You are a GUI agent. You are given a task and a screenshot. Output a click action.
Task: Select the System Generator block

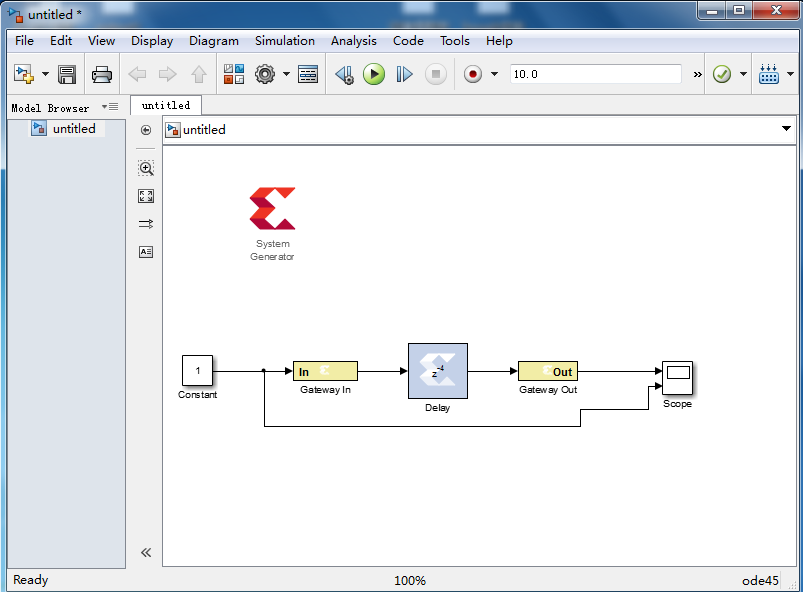point(272,208)
